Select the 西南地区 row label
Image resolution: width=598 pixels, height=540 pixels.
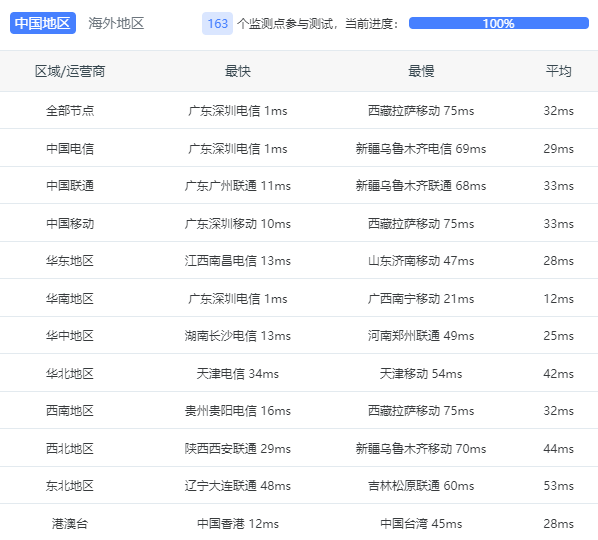(x=70, y=411)
